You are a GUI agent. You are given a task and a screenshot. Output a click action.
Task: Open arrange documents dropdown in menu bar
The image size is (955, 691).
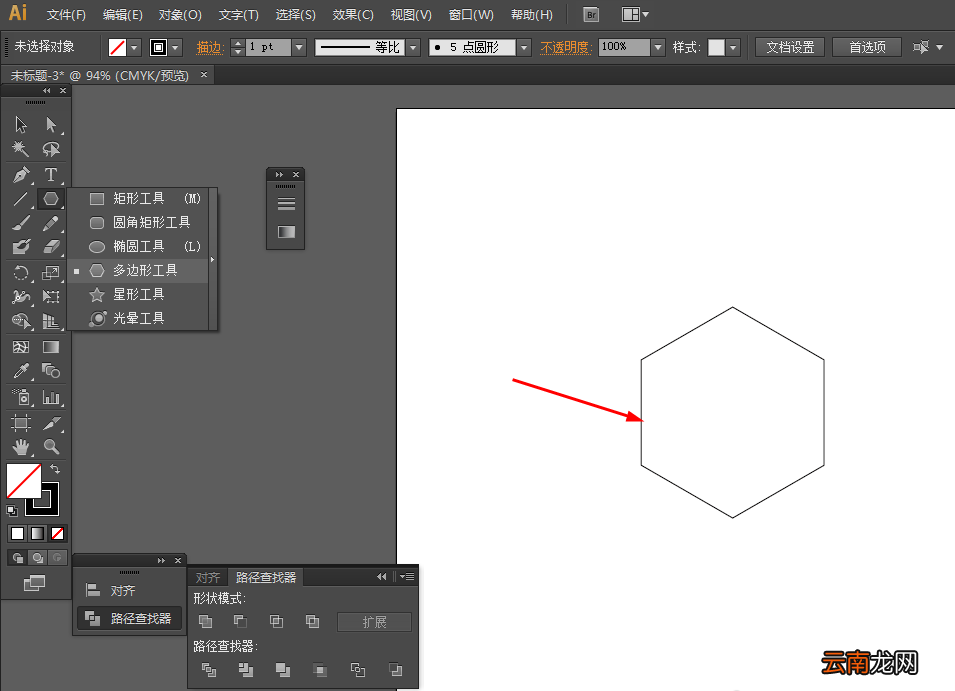point(635,15)
